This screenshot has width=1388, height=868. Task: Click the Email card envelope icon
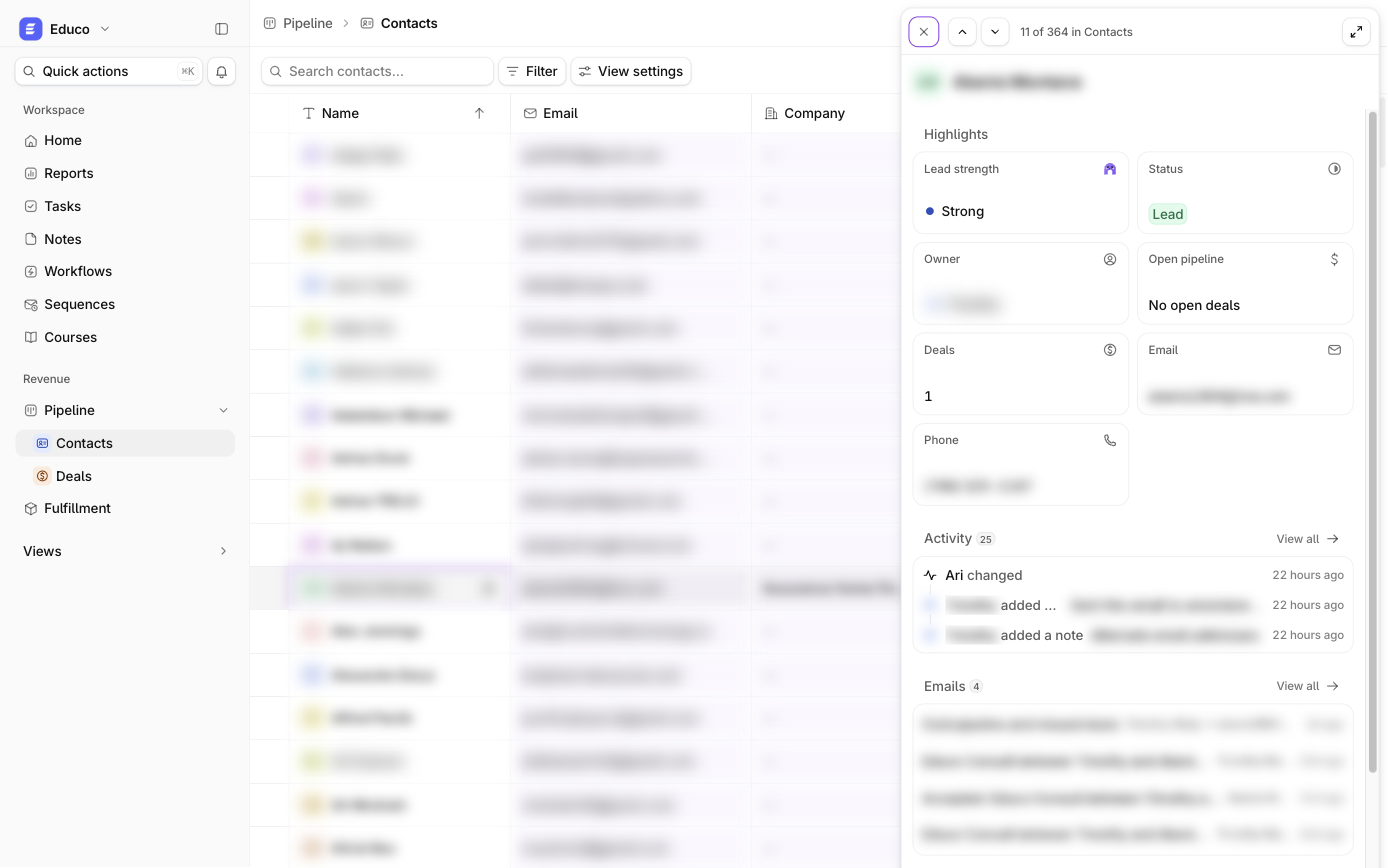pos(1334,350)
